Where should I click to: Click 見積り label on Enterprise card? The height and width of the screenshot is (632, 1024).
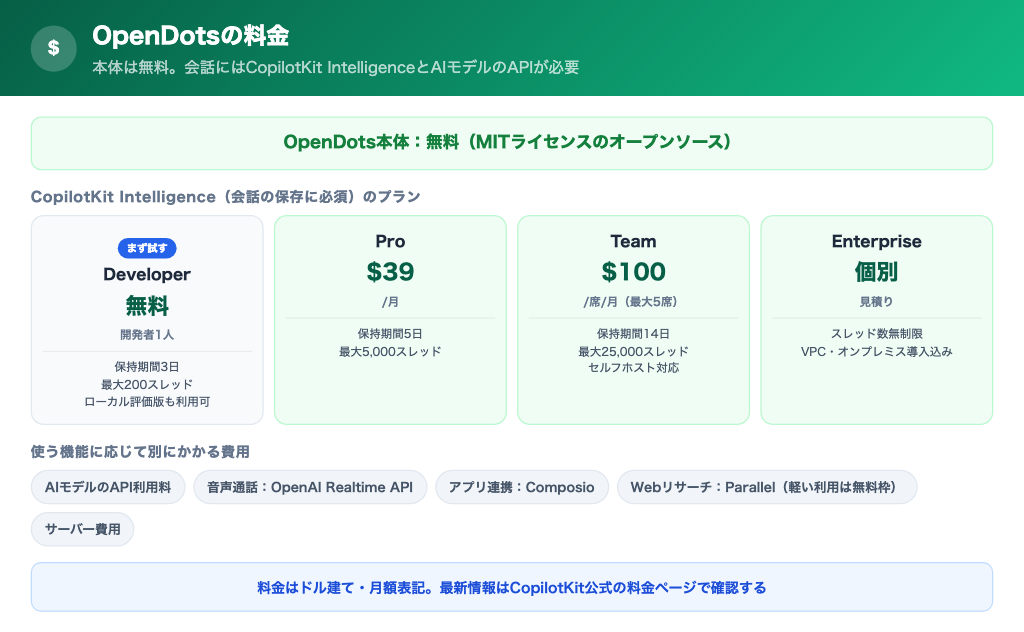point(876,302)
